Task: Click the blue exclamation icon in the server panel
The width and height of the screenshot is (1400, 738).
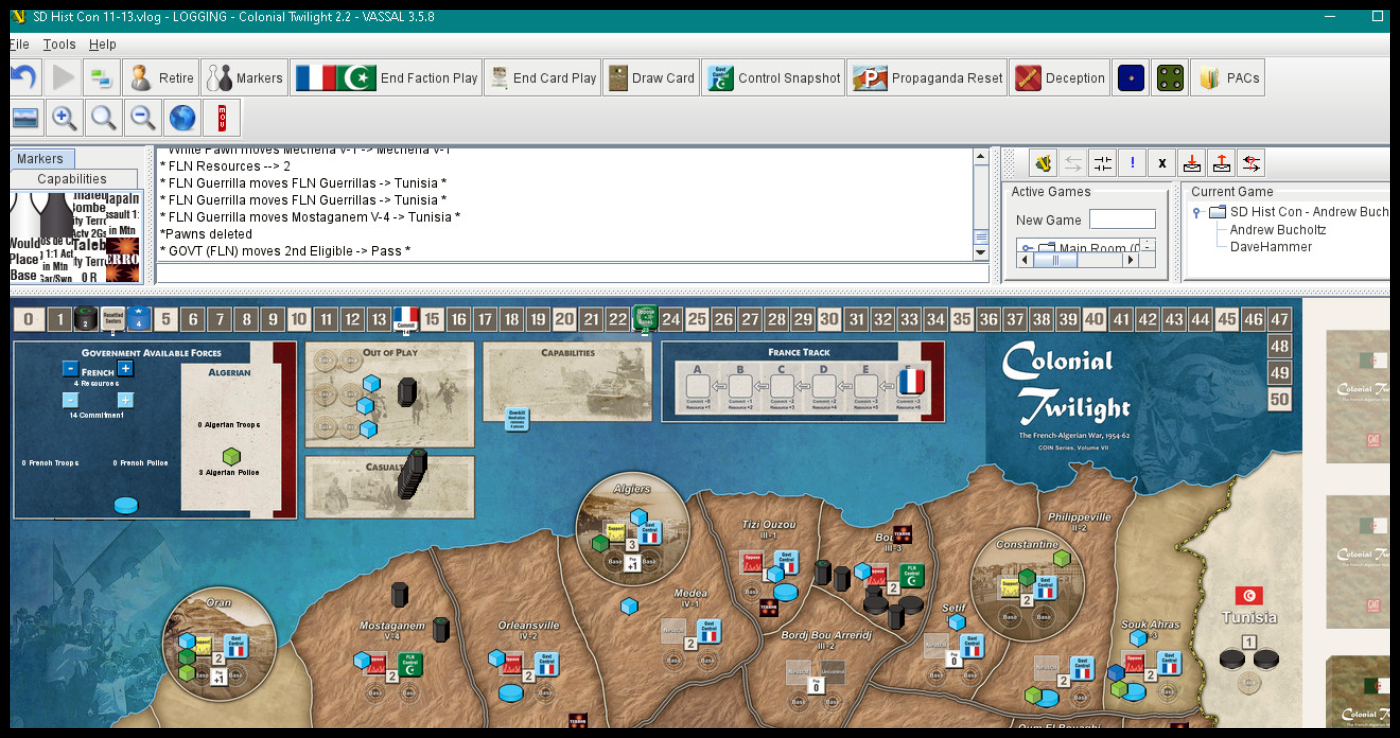Action: coord(1132,163)
